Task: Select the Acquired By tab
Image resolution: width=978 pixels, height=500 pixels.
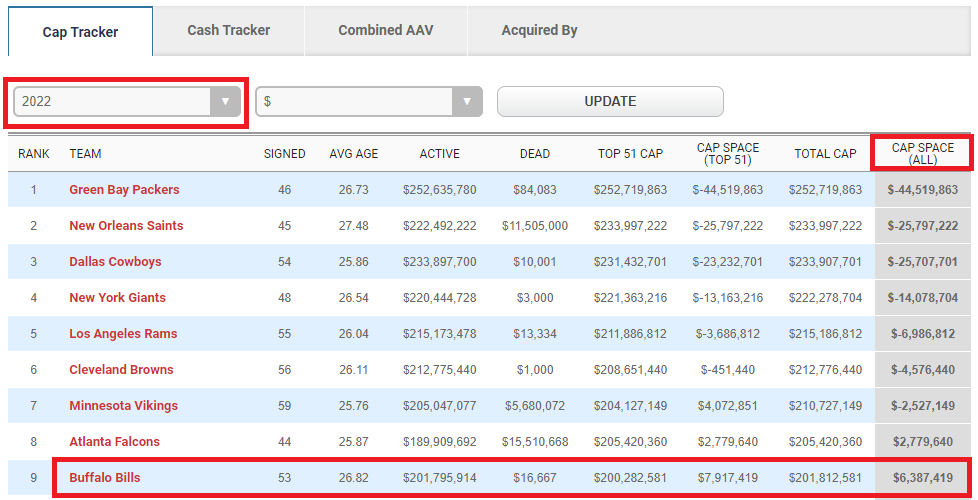Action: [539, 30]
